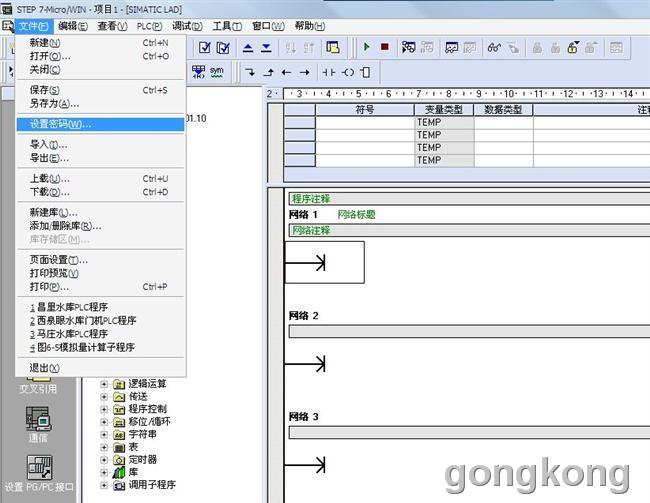Expand the 逻辑运算 tree folder
650x503 pixels.
tap(104, 384)
